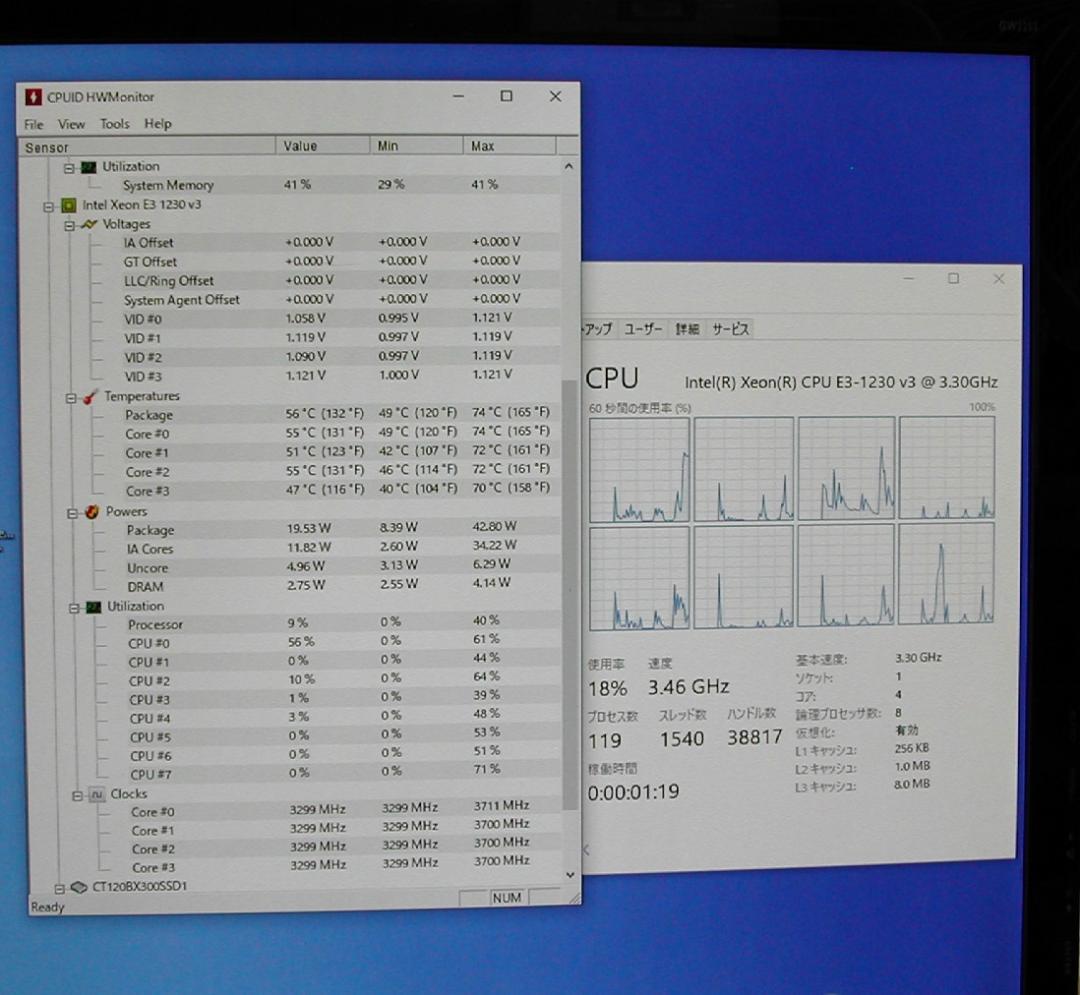The width and height of the screenshot is (1080, 995).
Task: Click the 42.80 W max package power value
Action: pyautogui.click(x=495, y=527)
